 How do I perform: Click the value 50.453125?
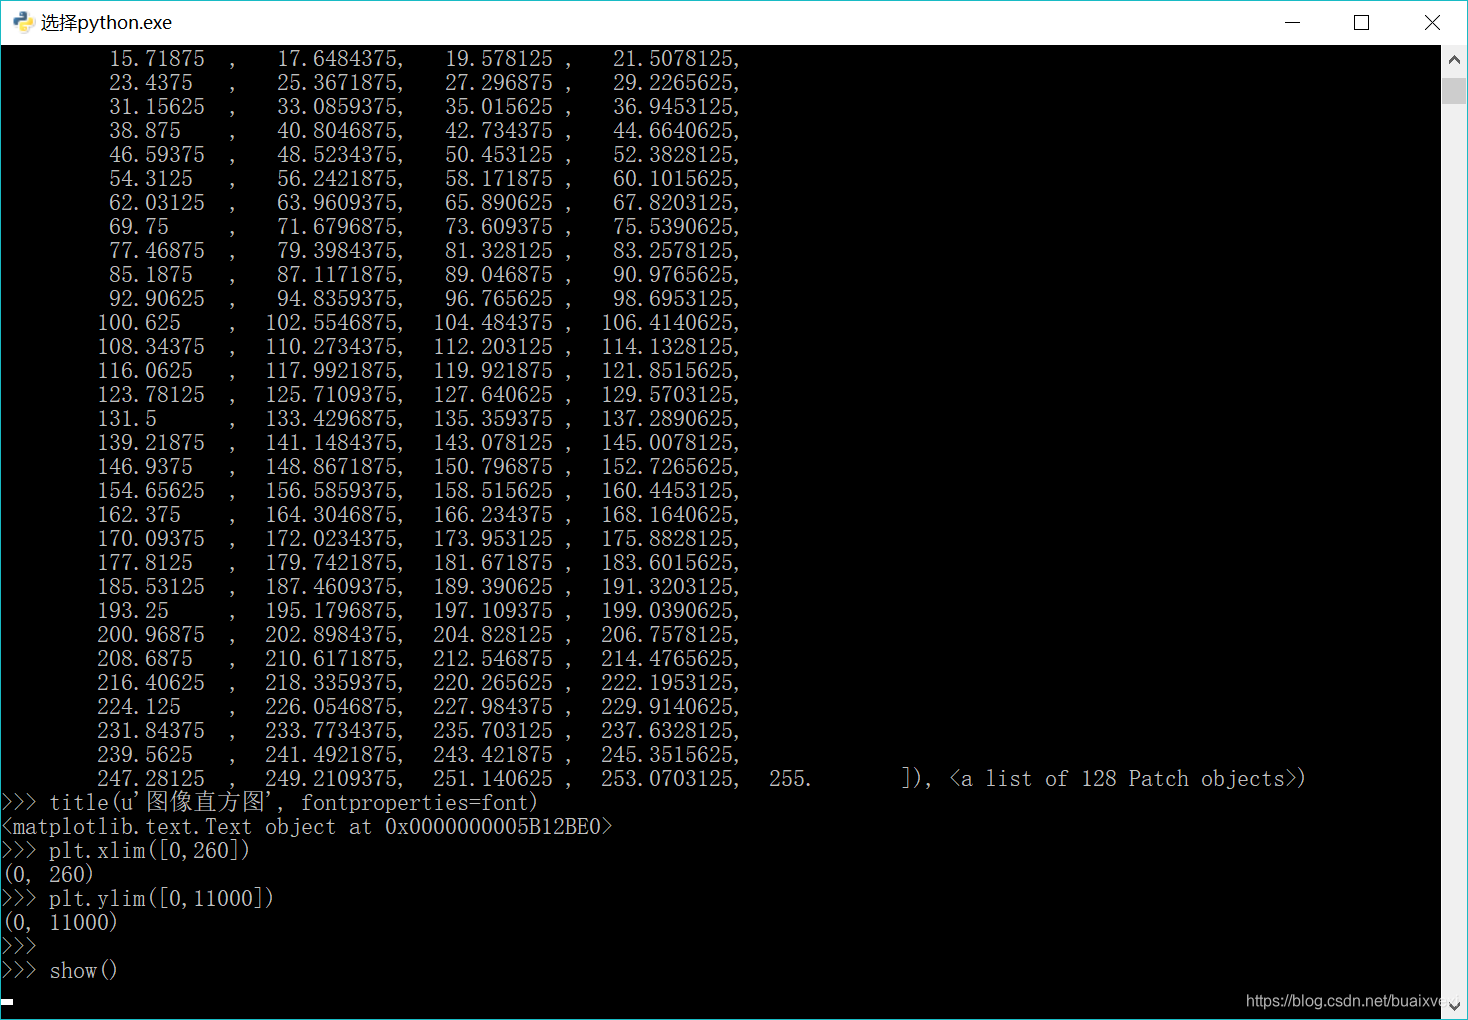[499, 154]
